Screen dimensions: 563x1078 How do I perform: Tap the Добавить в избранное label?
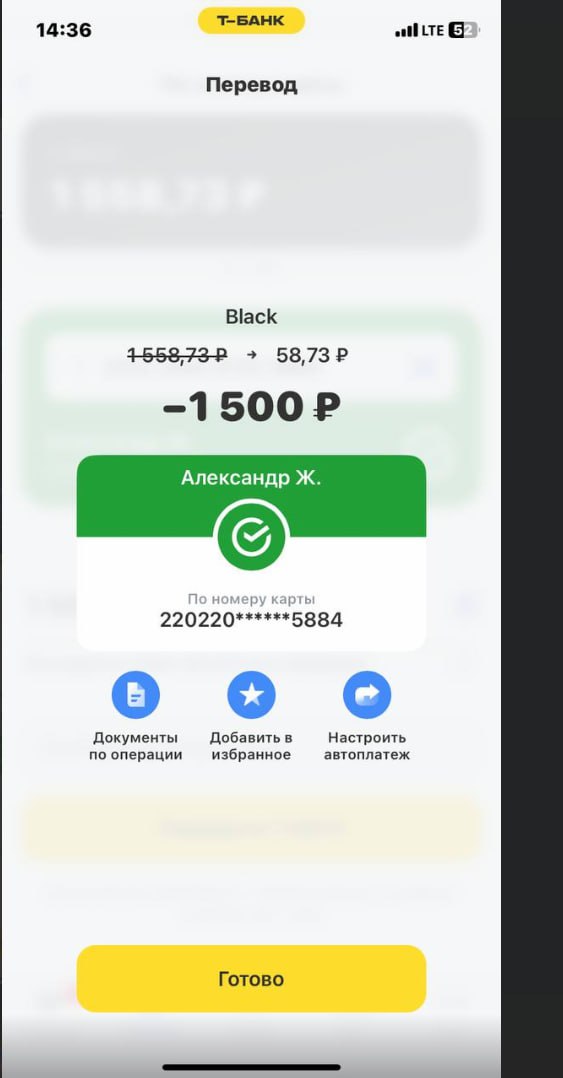point(252,746)
